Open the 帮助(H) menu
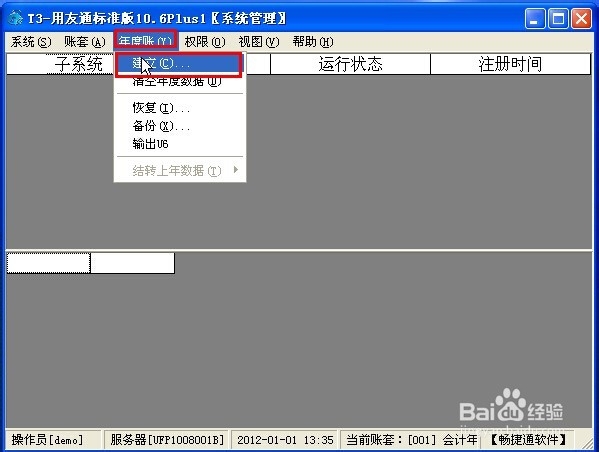 [x=313, y=41]
